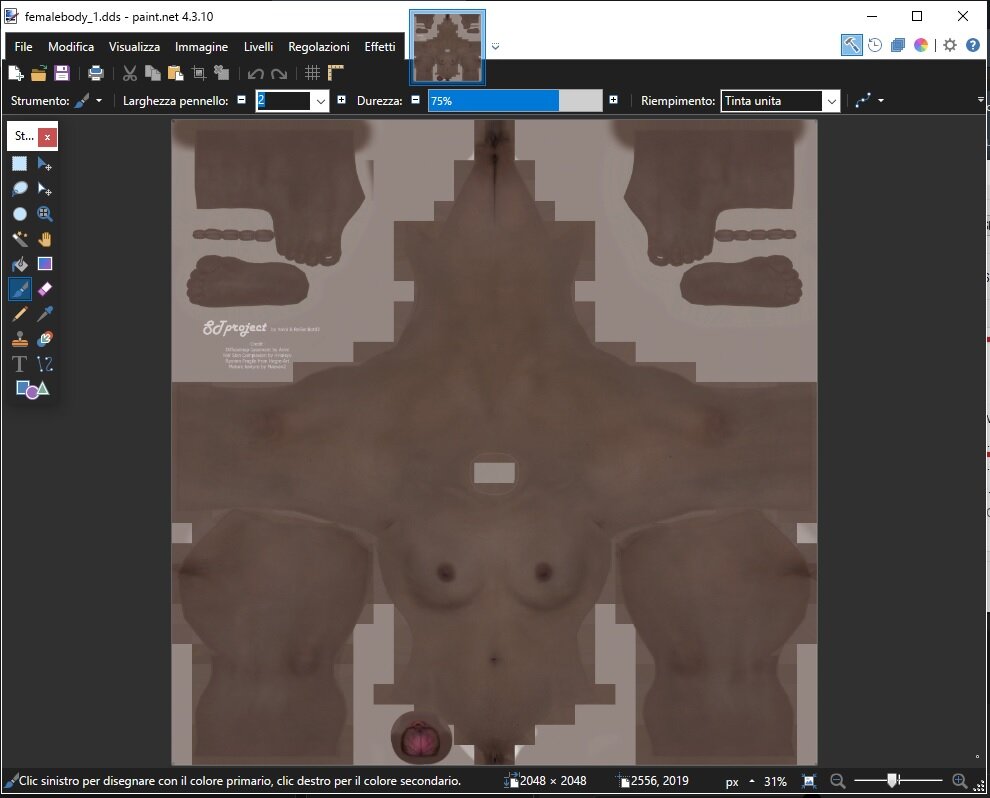Select the Pencil tool

click(20, 314)
